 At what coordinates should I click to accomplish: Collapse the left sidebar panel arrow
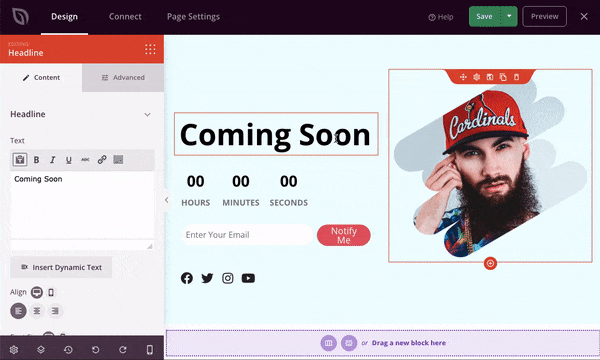(x=166, y=200)
